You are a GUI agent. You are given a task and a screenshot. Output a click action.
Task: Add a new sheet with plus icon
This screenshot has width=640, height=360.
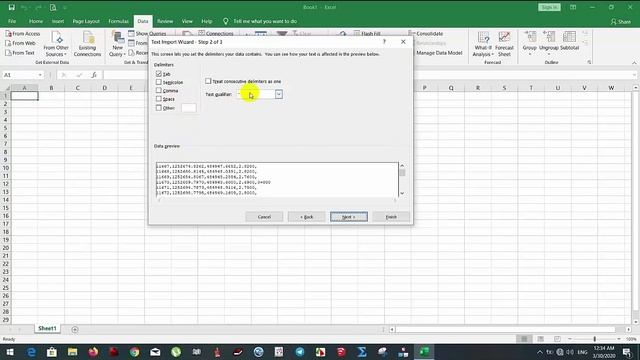[x=75, y=329]
